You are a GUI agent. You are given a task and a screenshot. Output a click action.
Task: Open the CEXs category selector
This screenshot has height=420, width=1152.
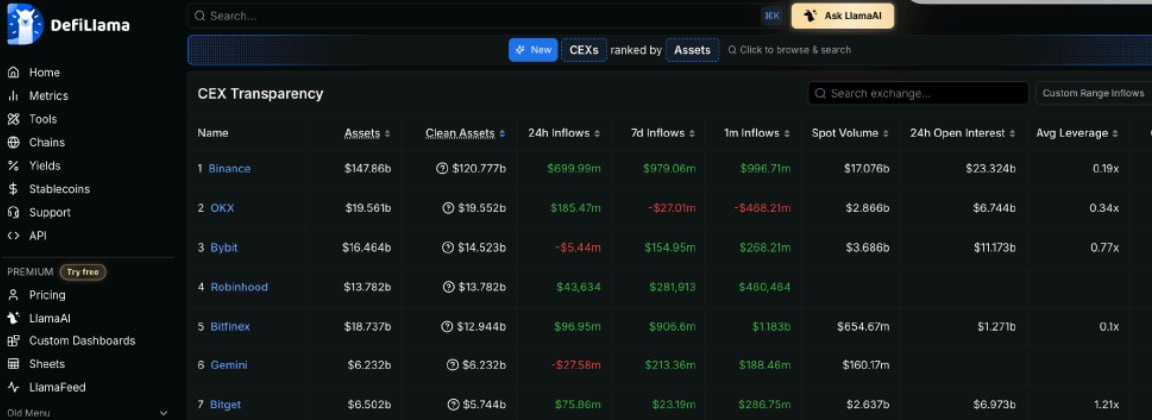click(583, 50)
